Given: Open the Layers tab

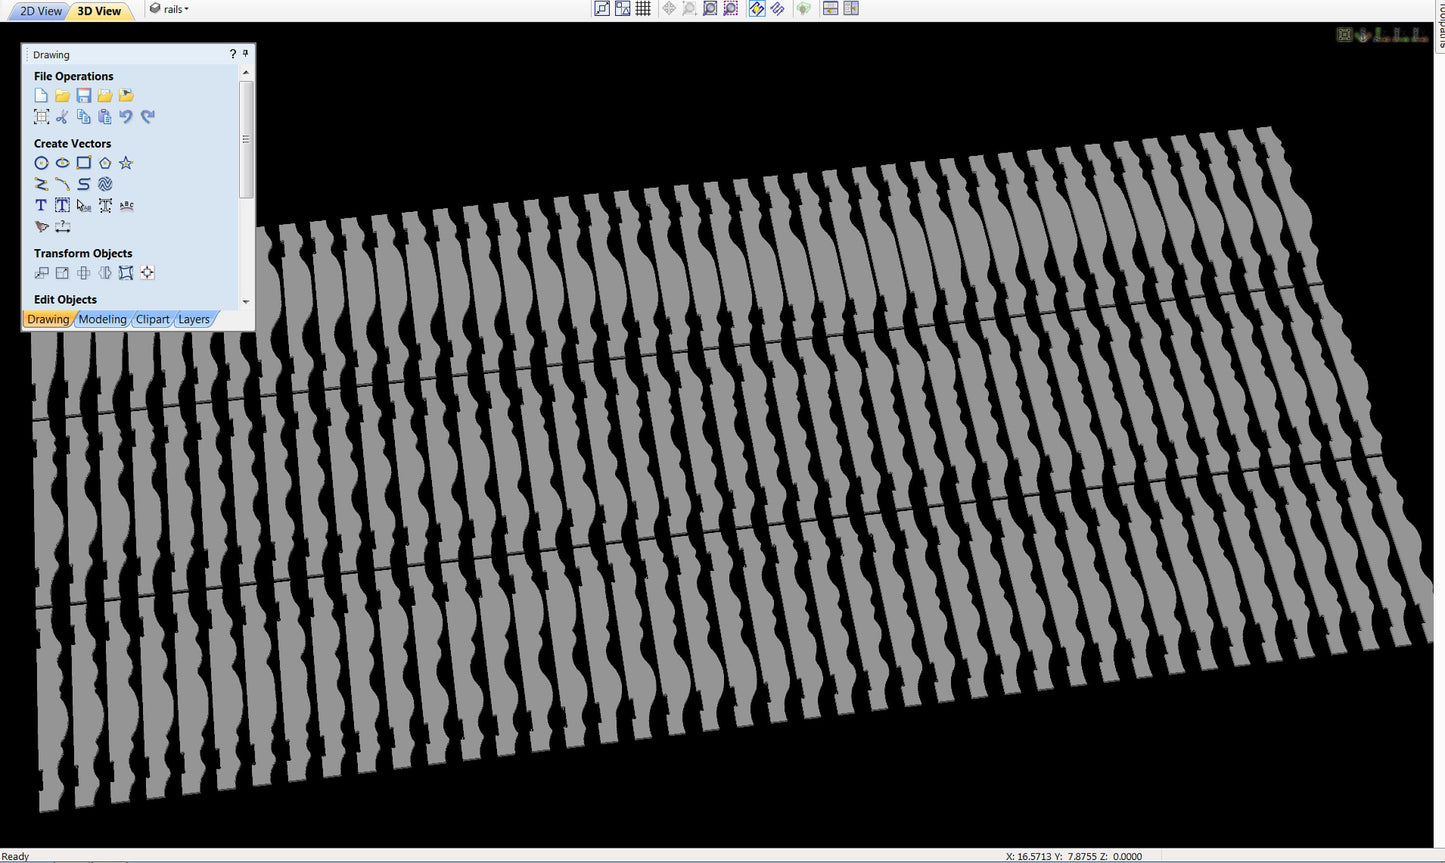Looking at the screenshot, I should (194, 319).
